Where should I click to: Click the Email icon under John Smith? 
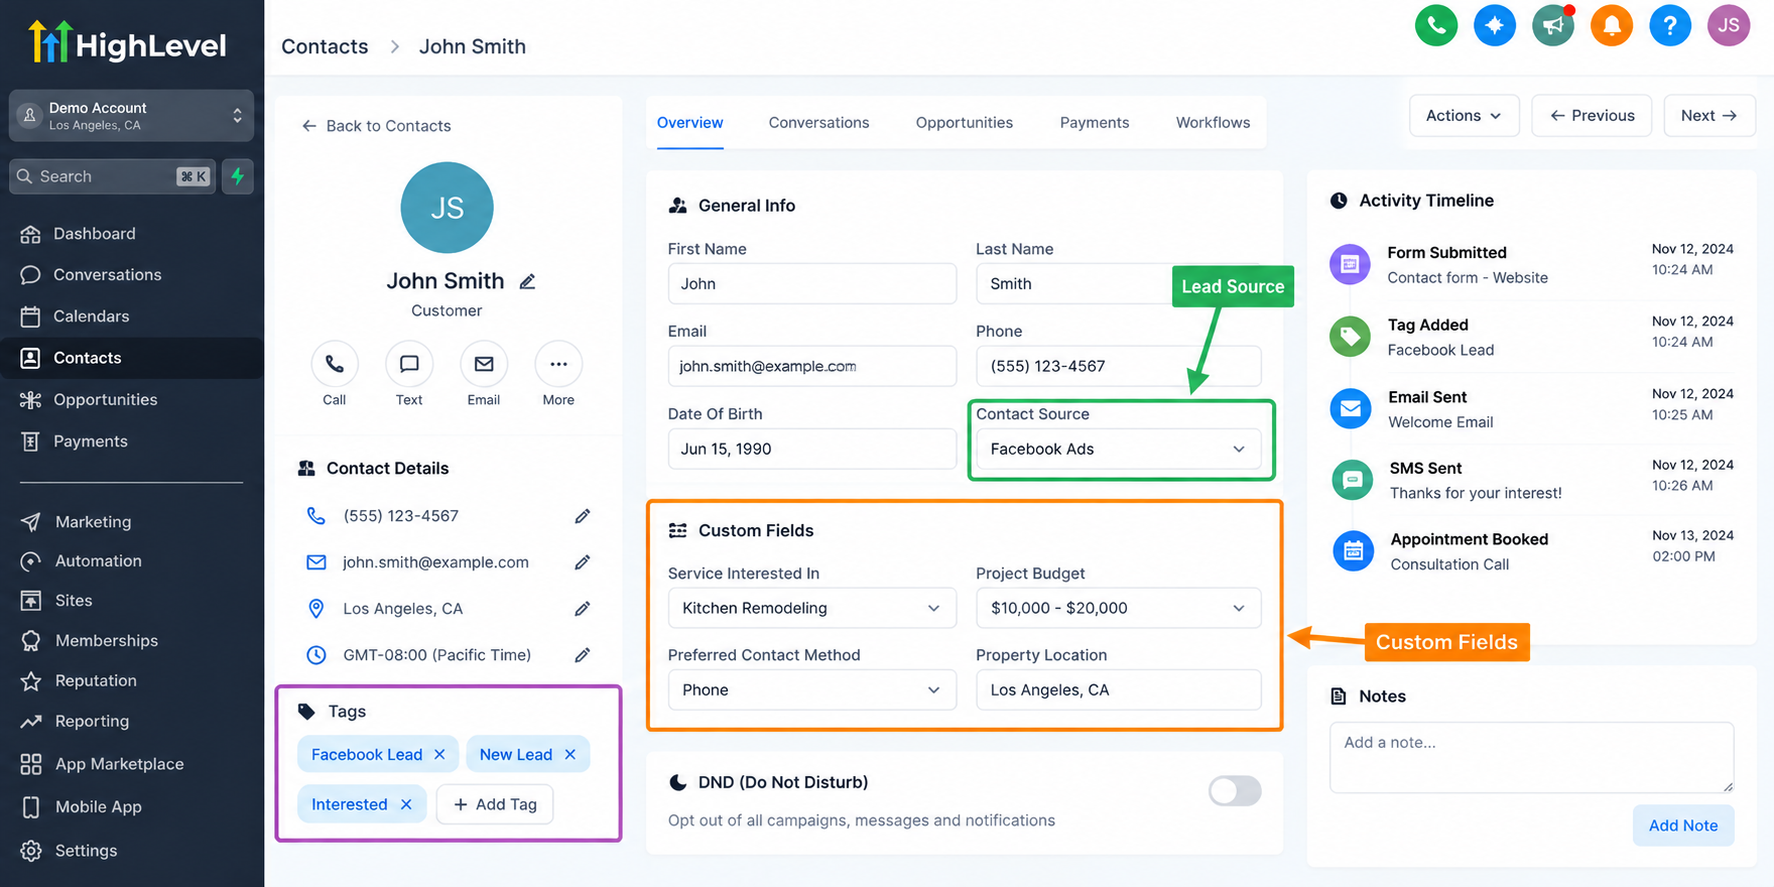pos(484,365)
